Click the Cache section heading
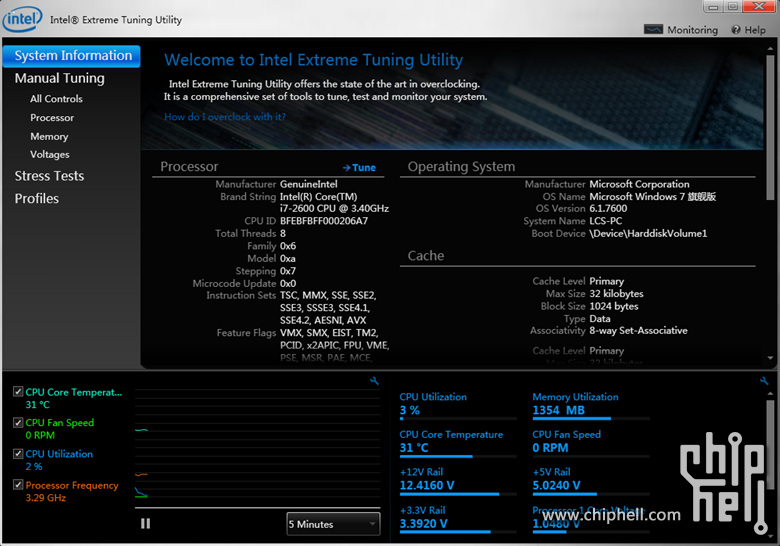The image size is (780, 546). tap(426, 256)
